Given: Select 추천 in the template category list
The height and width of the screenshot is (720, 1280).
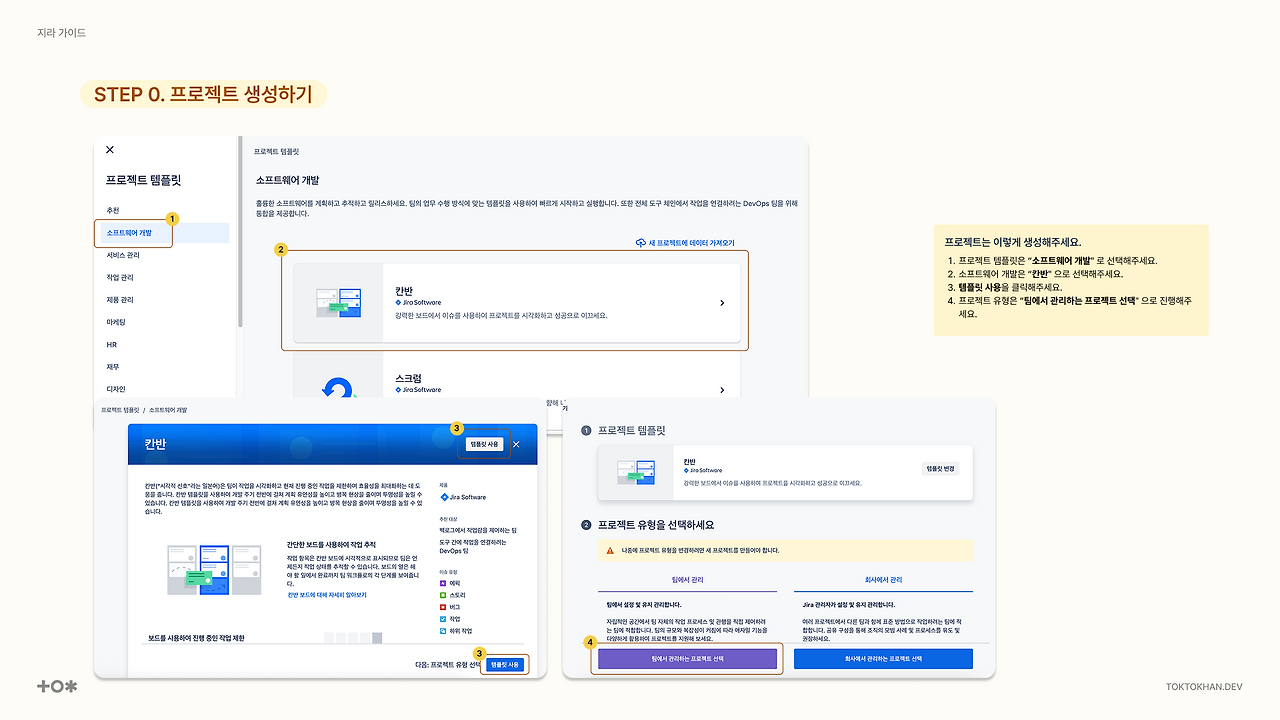Looking at the screenshot, I should [x=113, y=211].
